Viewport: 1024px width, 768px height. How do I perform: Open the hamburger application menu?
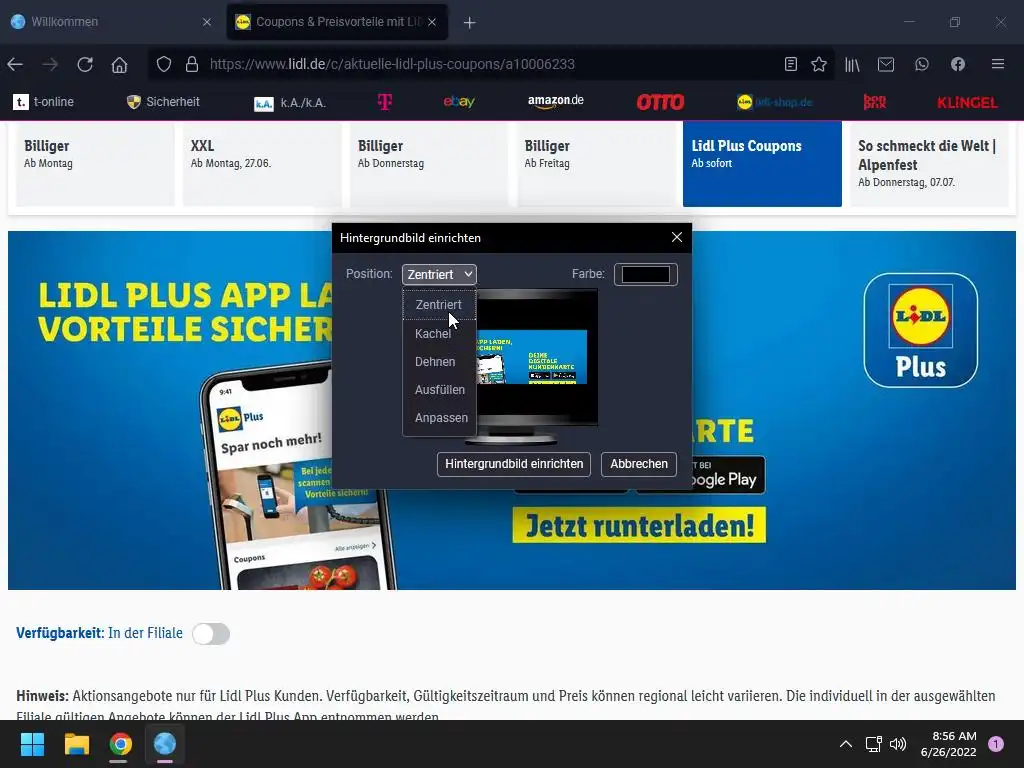pos(998,64)
